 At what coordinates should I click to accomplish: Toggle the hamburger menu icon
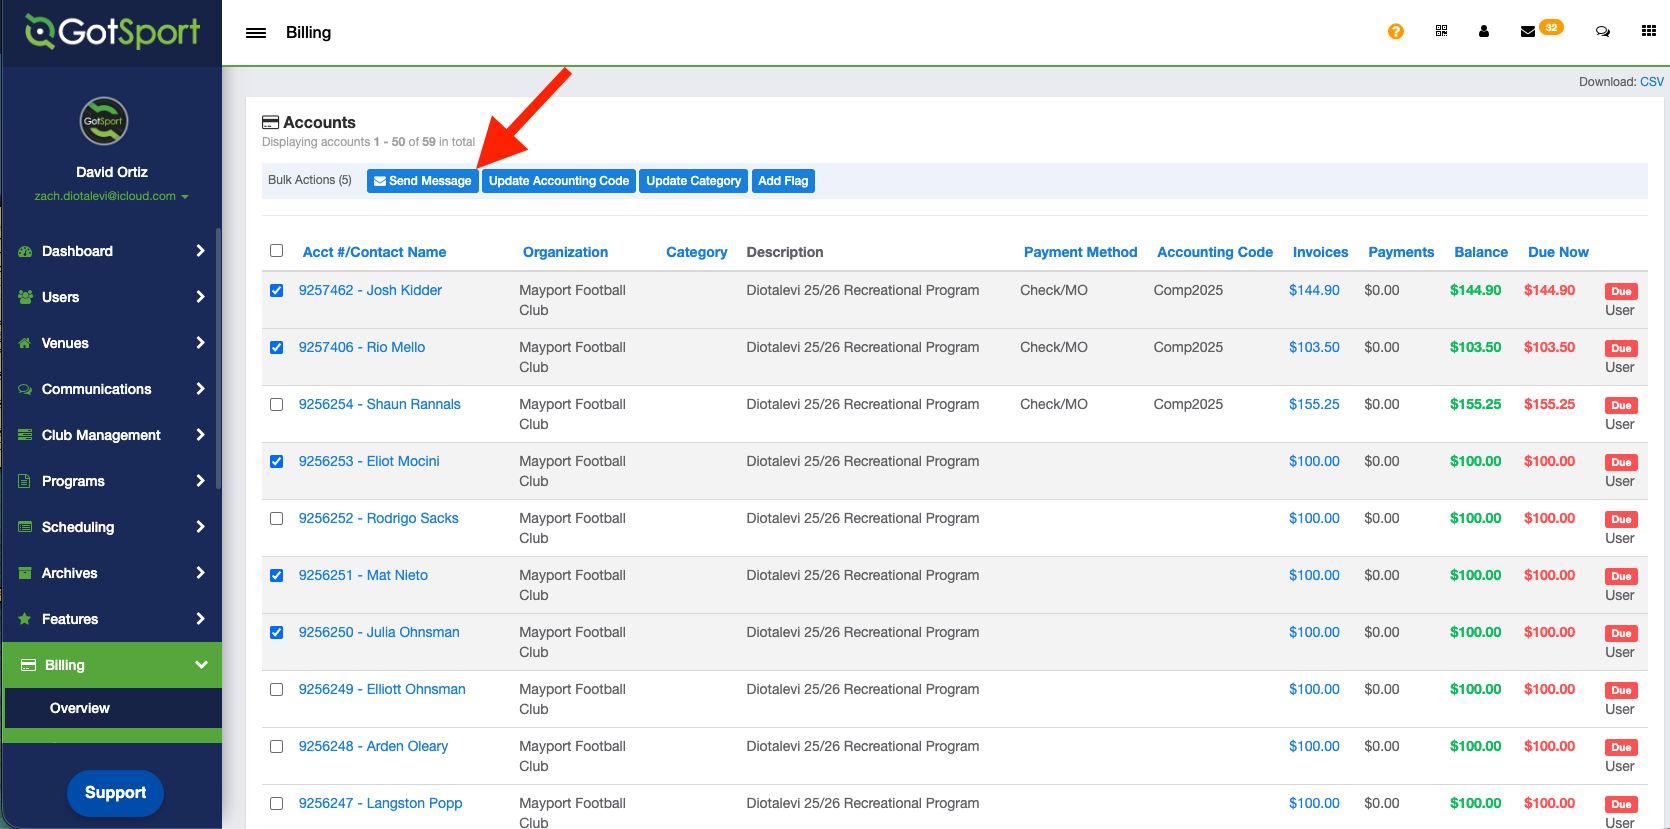pyautogui.click(x=256, y=33)
